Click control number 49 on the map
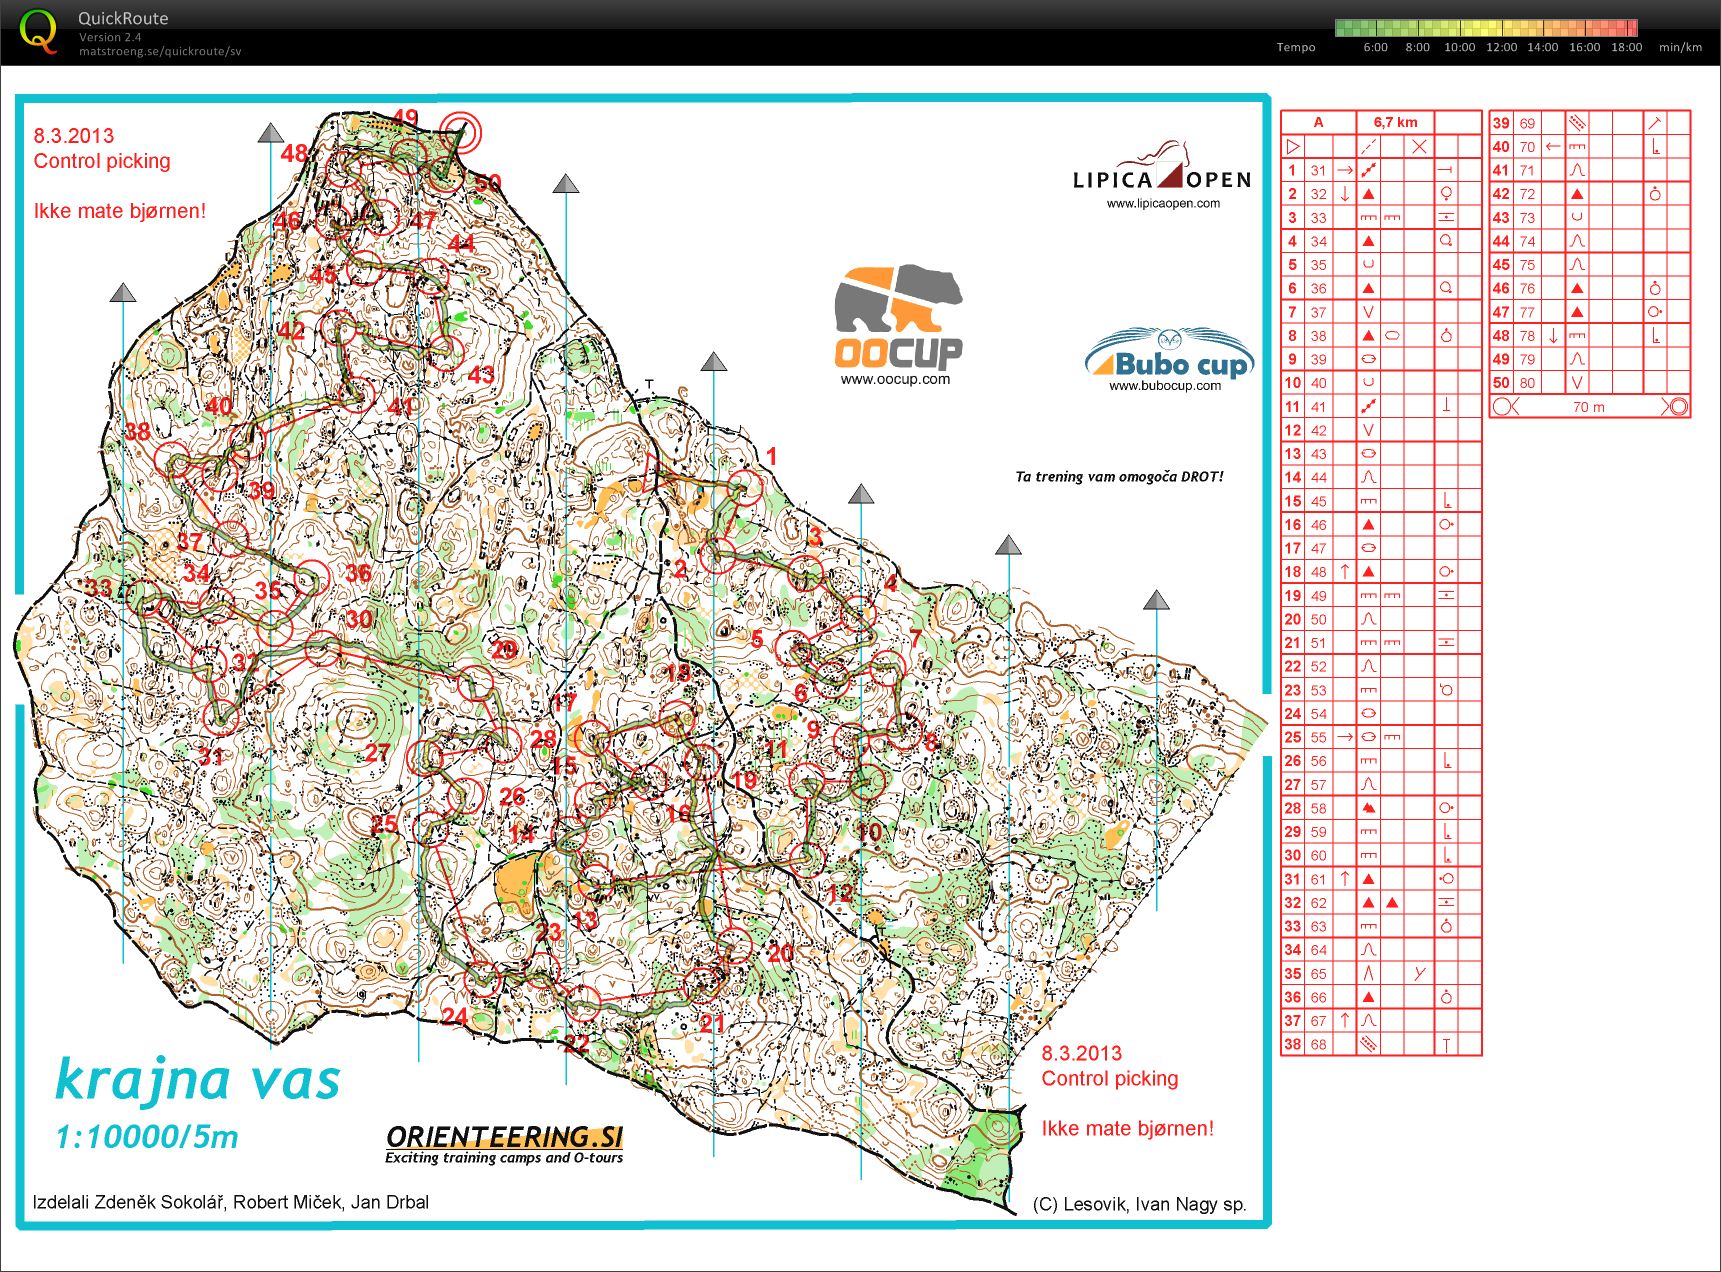This screenshot has width=1721, height=1272. [x=405, y=117]
